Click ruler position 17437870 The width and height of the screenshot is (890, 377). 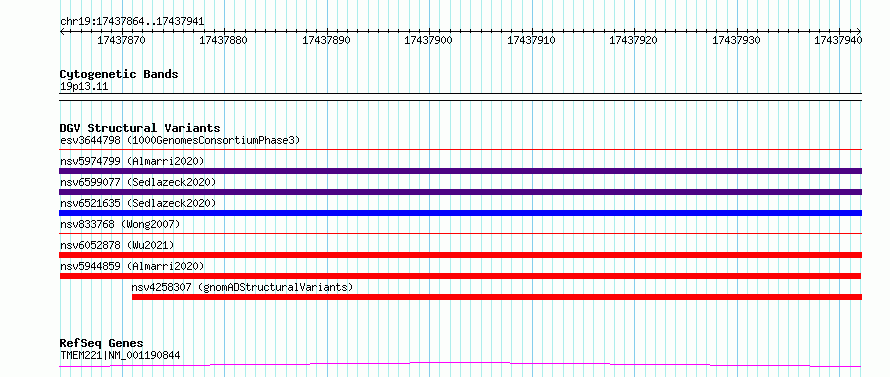pyautogui.click(x=121, y=40)
